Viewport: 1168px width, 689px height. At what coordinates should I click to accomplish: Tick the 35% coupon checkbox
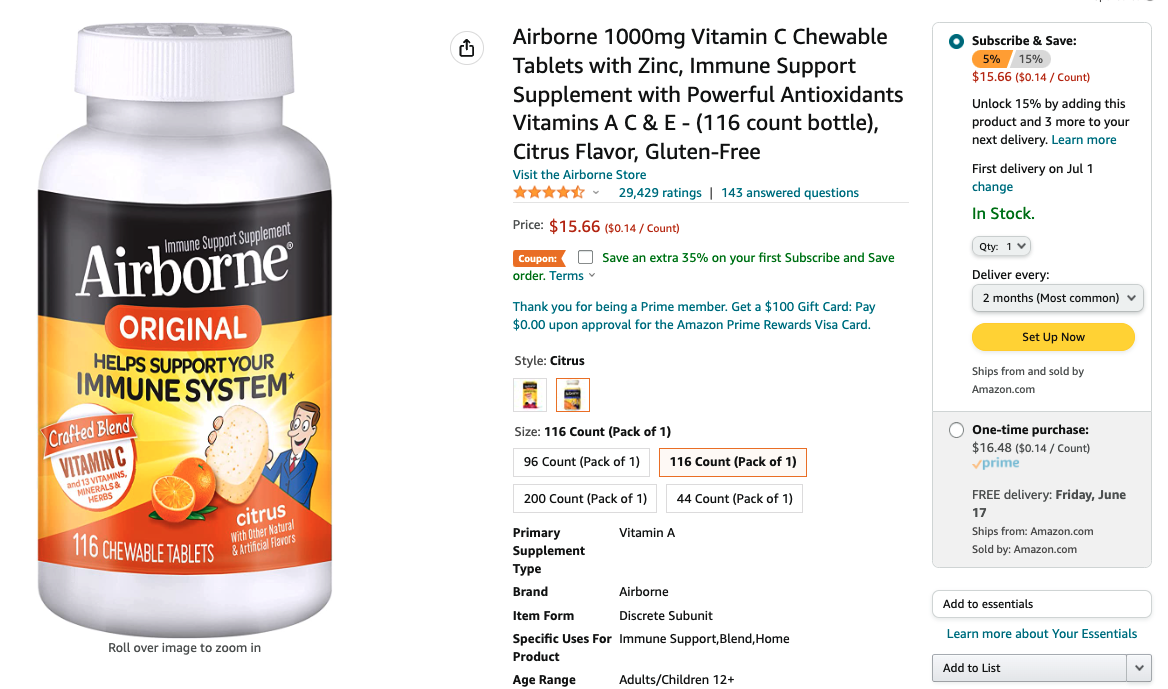coord(585,257)
